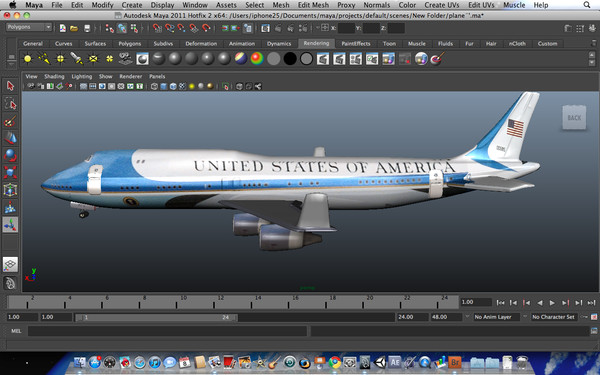Open Spotlight search in the menu bar
The height and width of the screenshot is (375, 600).
point(587,5)
